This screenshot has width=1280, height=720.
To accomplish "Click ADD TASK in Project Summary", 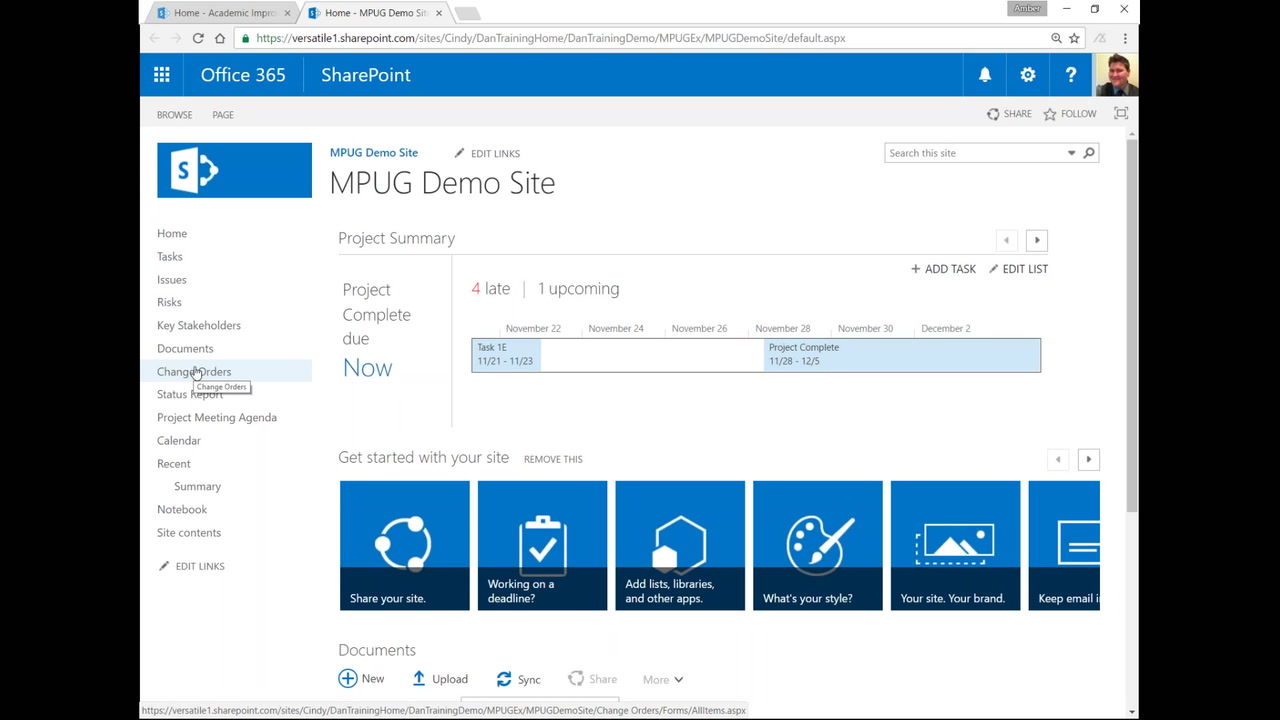I will pos(943,269).
